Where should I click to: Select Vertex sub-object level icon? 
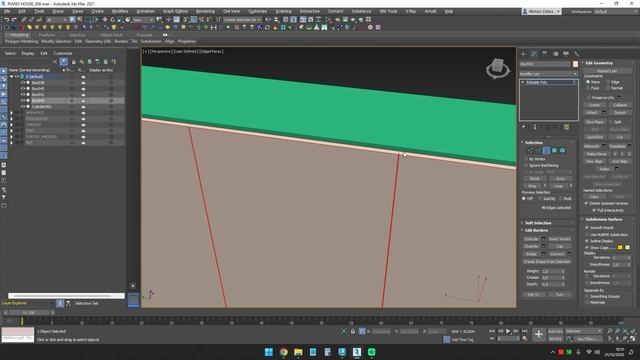(x=531, y=151)
